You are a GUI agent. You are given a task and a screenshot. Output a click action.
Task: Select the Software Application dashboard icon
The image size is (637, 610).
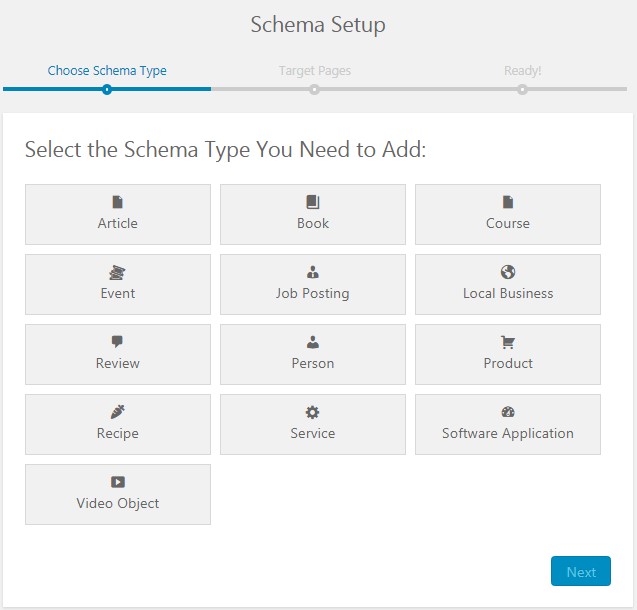point(508,412)
